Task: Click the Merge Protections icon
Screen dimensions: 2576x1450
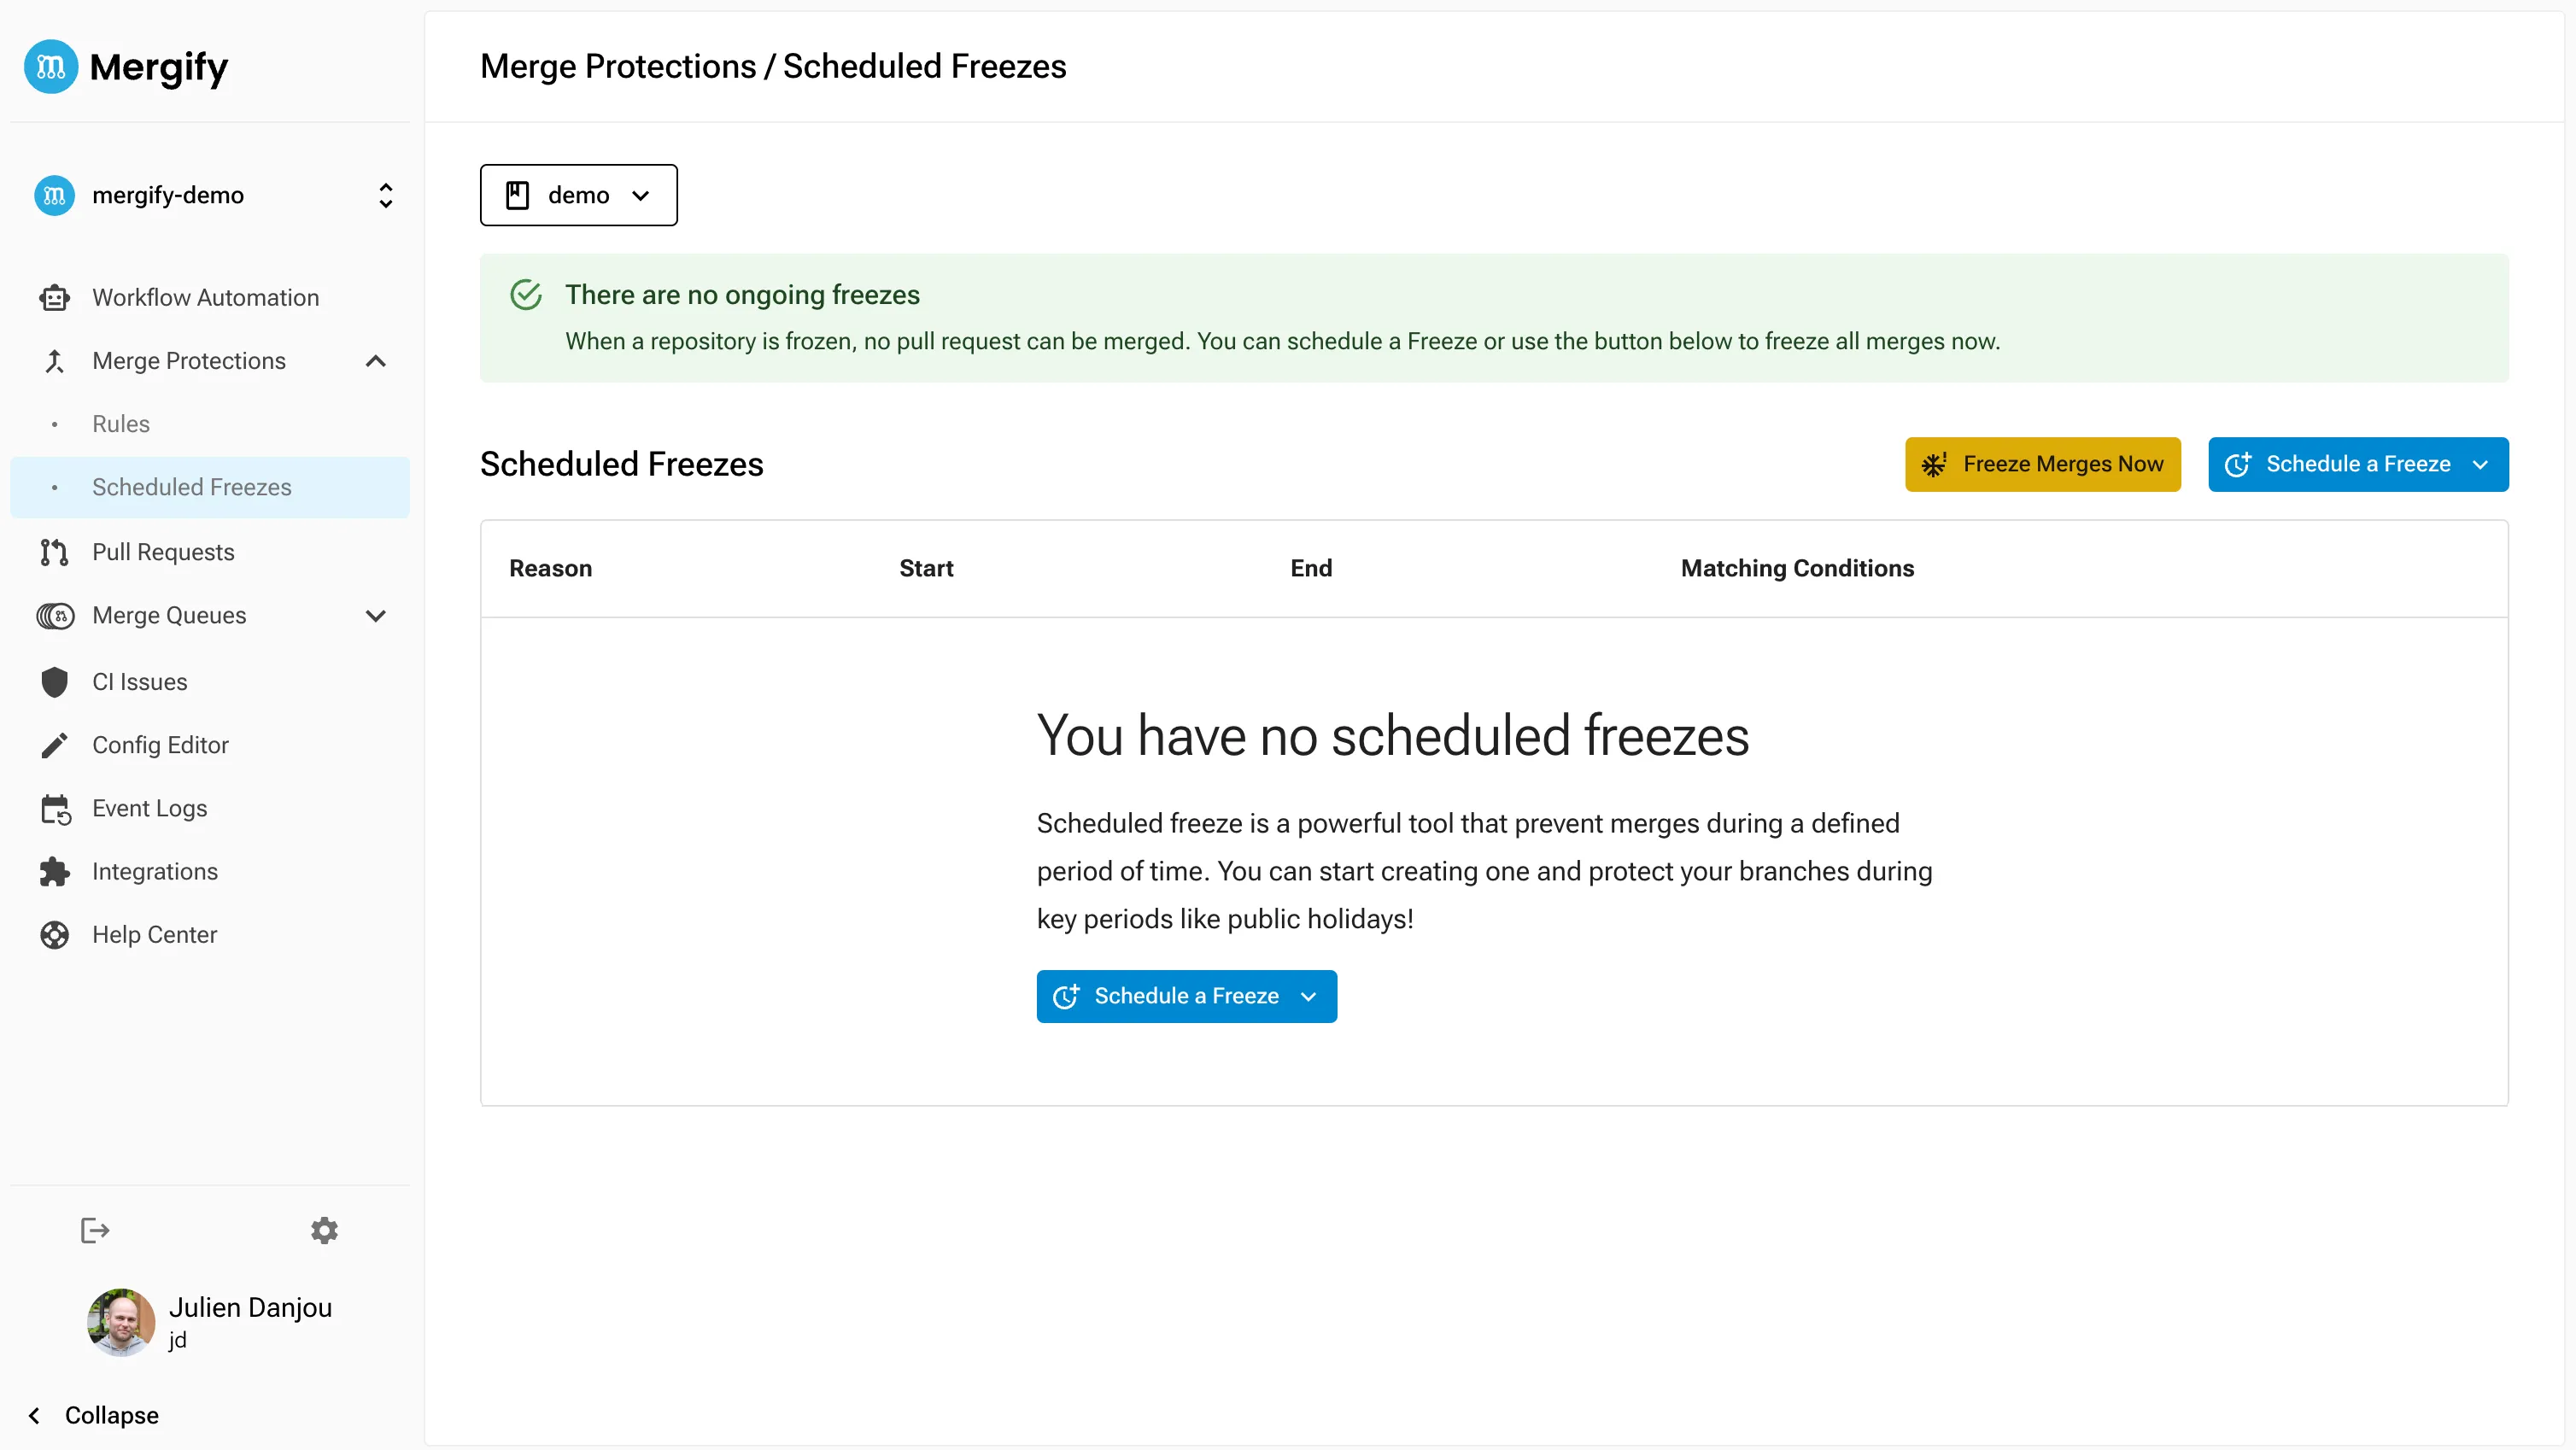Action: (x=55, y=360)
